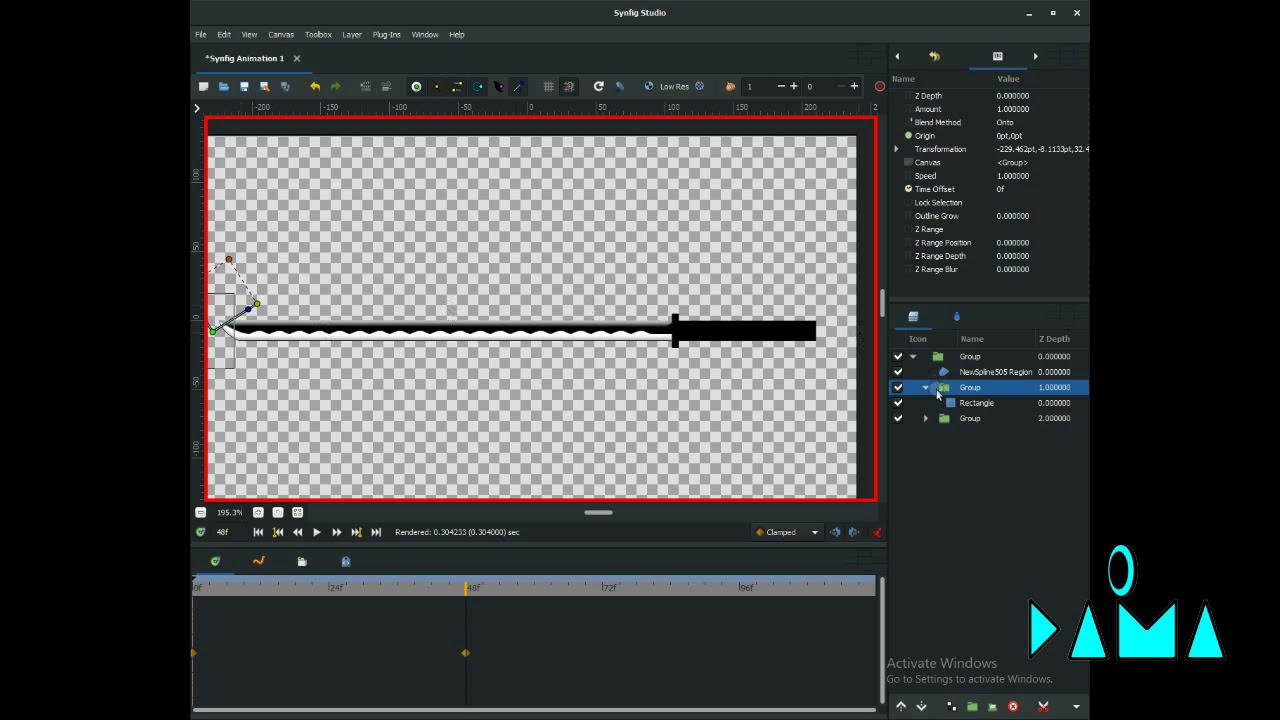Open the Canvas menu

click(281, 35)
